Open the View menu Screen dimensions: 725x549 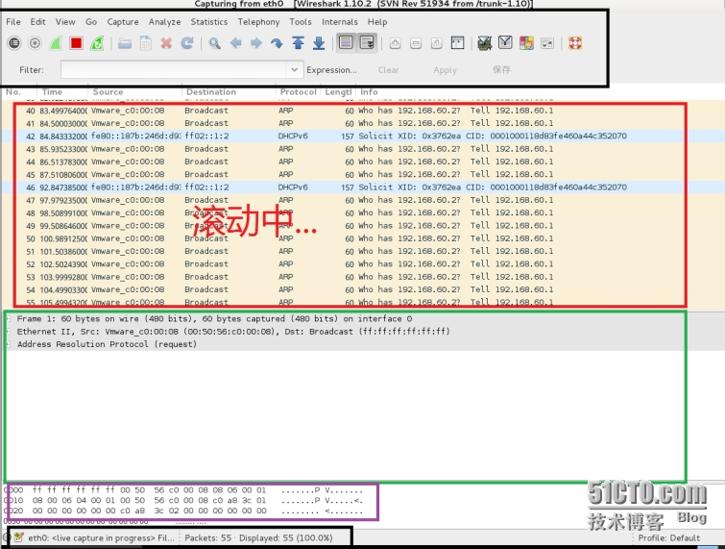click(65, 22)
